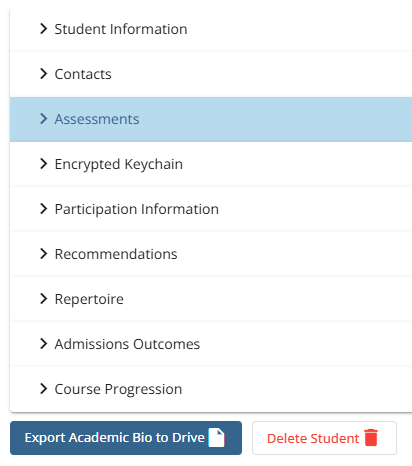
Task: Expand Recommendations via its chevron
Action: click(43, 254)
